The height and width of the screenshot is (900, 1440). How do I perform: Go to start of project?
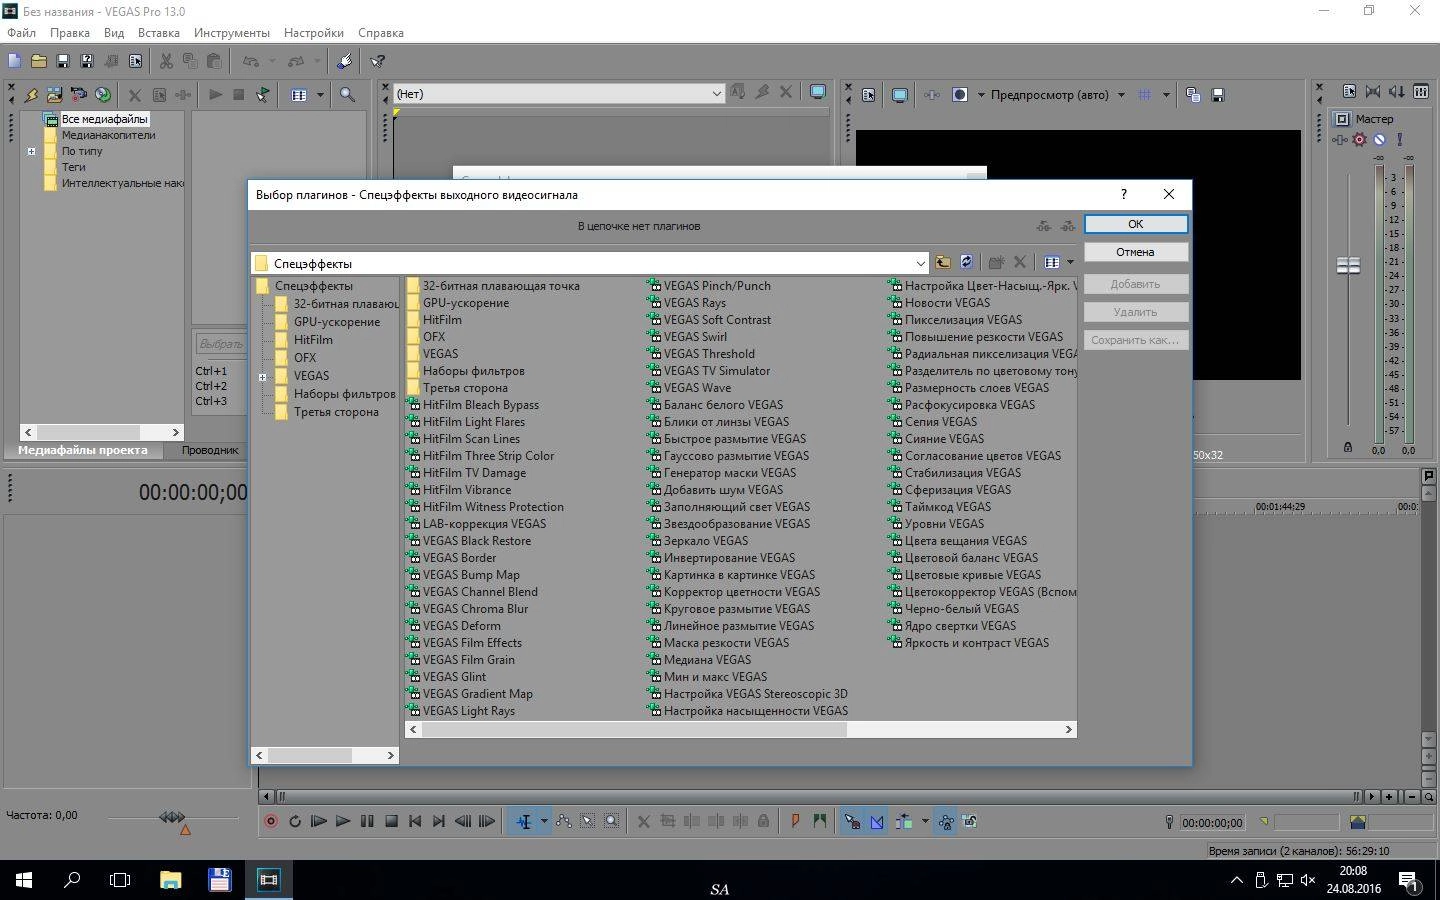click(415, 821)
